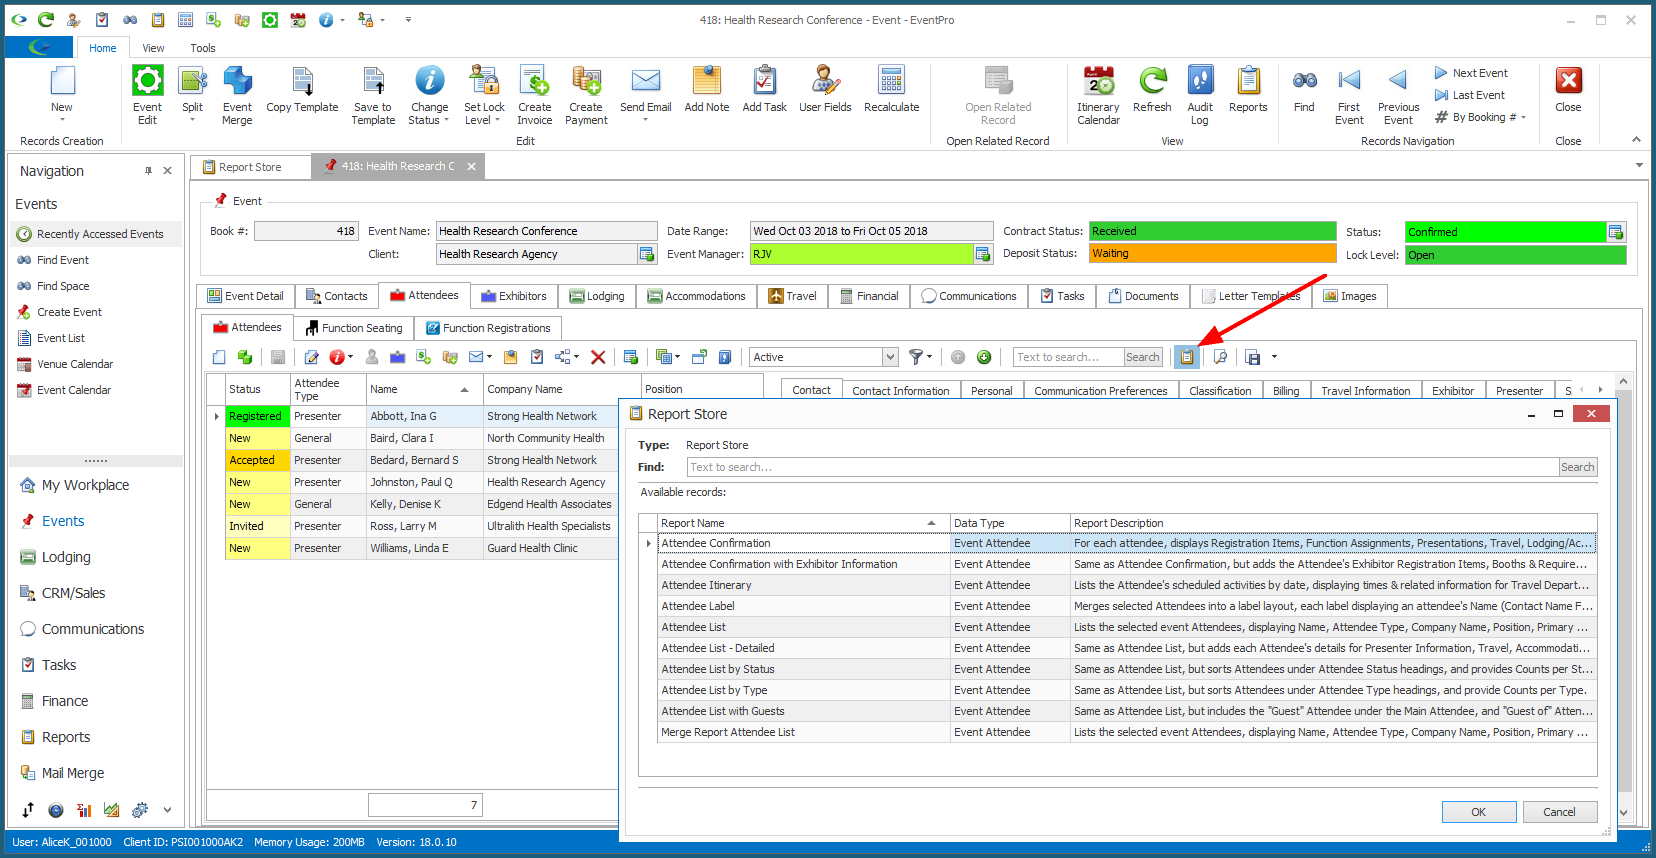
Task: Open User Fields from the ribbon
Action: click(x=825, y=90)
